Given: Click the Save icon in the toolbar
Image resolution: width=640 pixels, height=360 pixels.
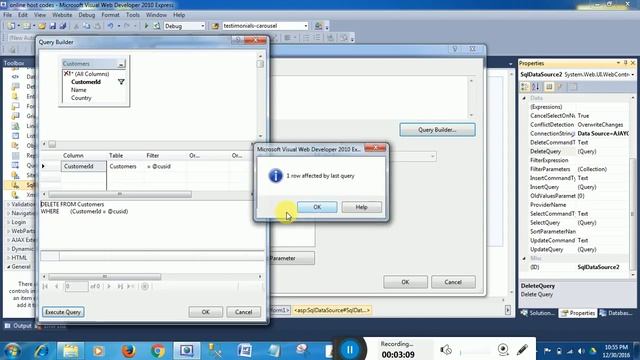Looking at the screenshot, I should 53,26.
